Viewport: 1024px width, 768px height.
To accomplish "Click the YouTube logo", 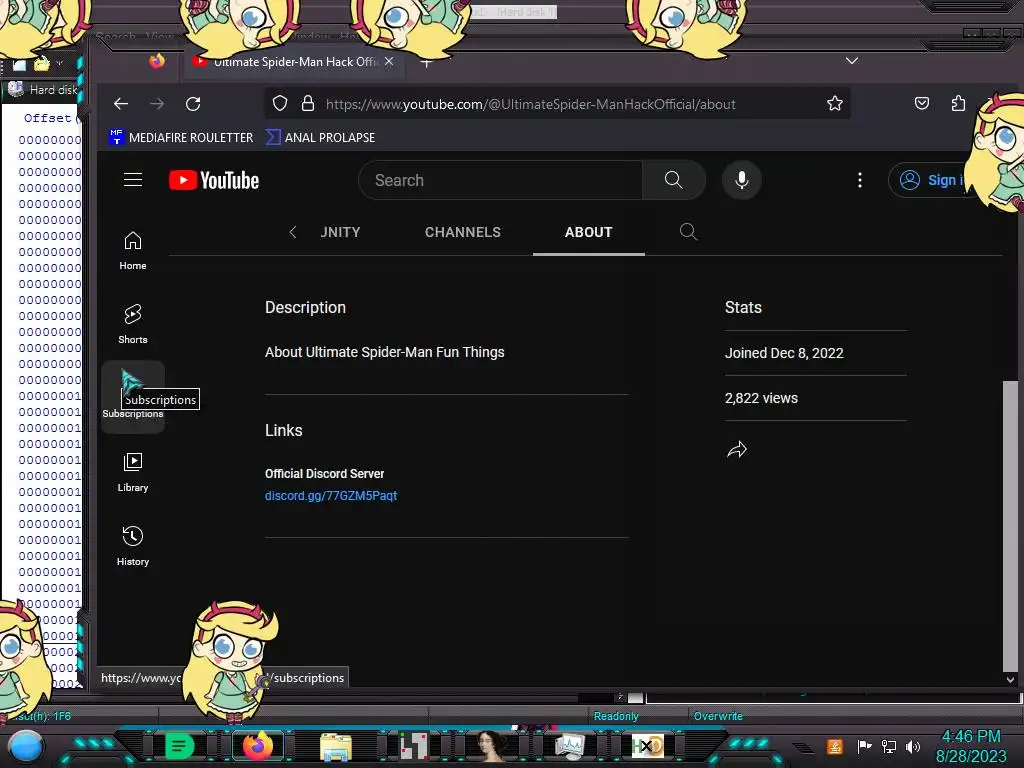I will click(x=214, y=180).
